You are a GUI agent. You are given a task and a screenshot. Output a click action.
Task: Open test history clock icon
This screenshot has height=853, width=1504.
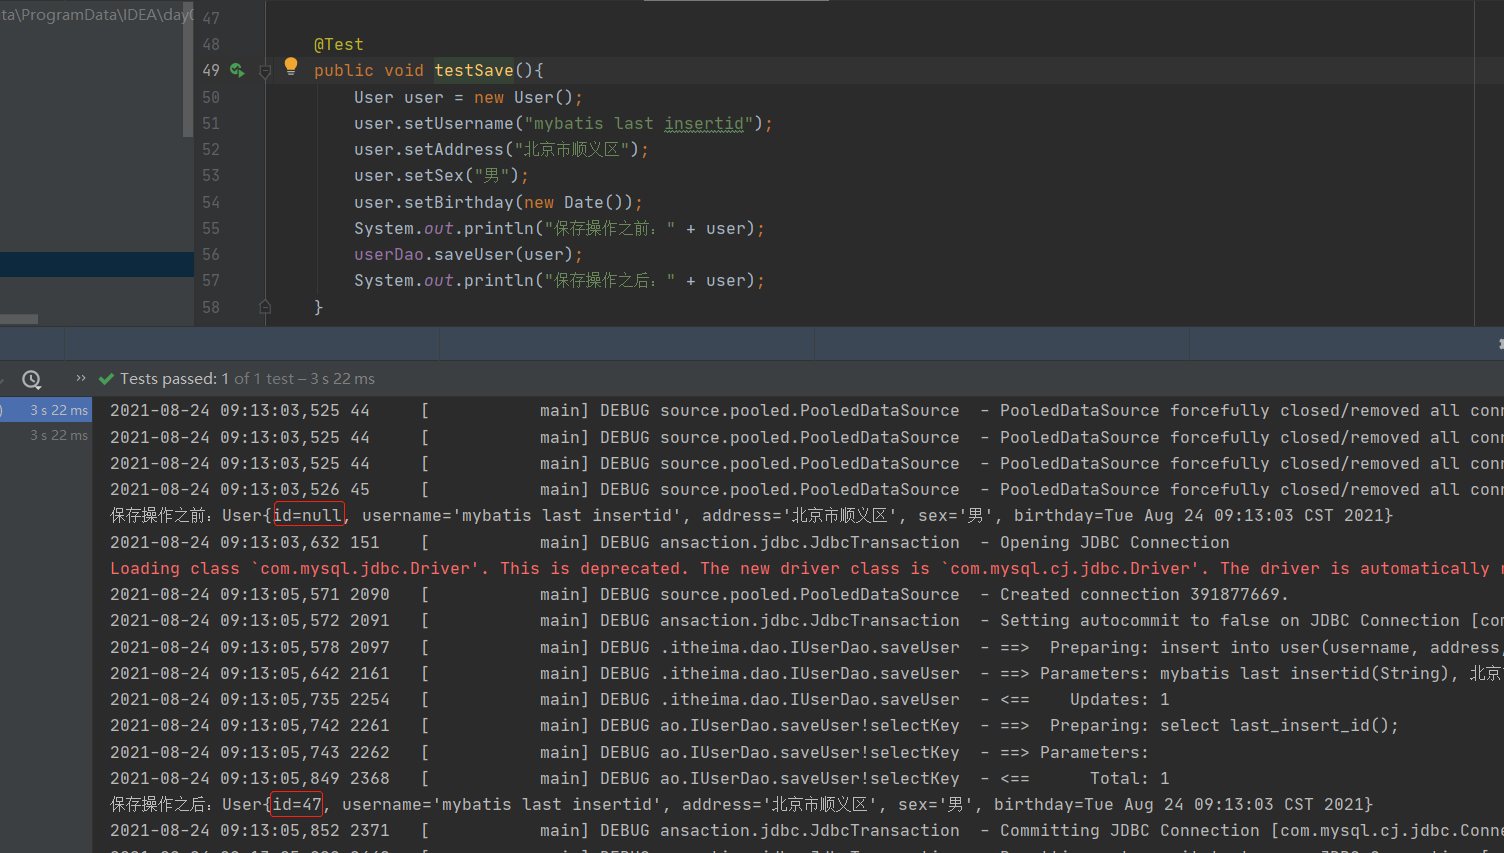[x=32, y=379]
